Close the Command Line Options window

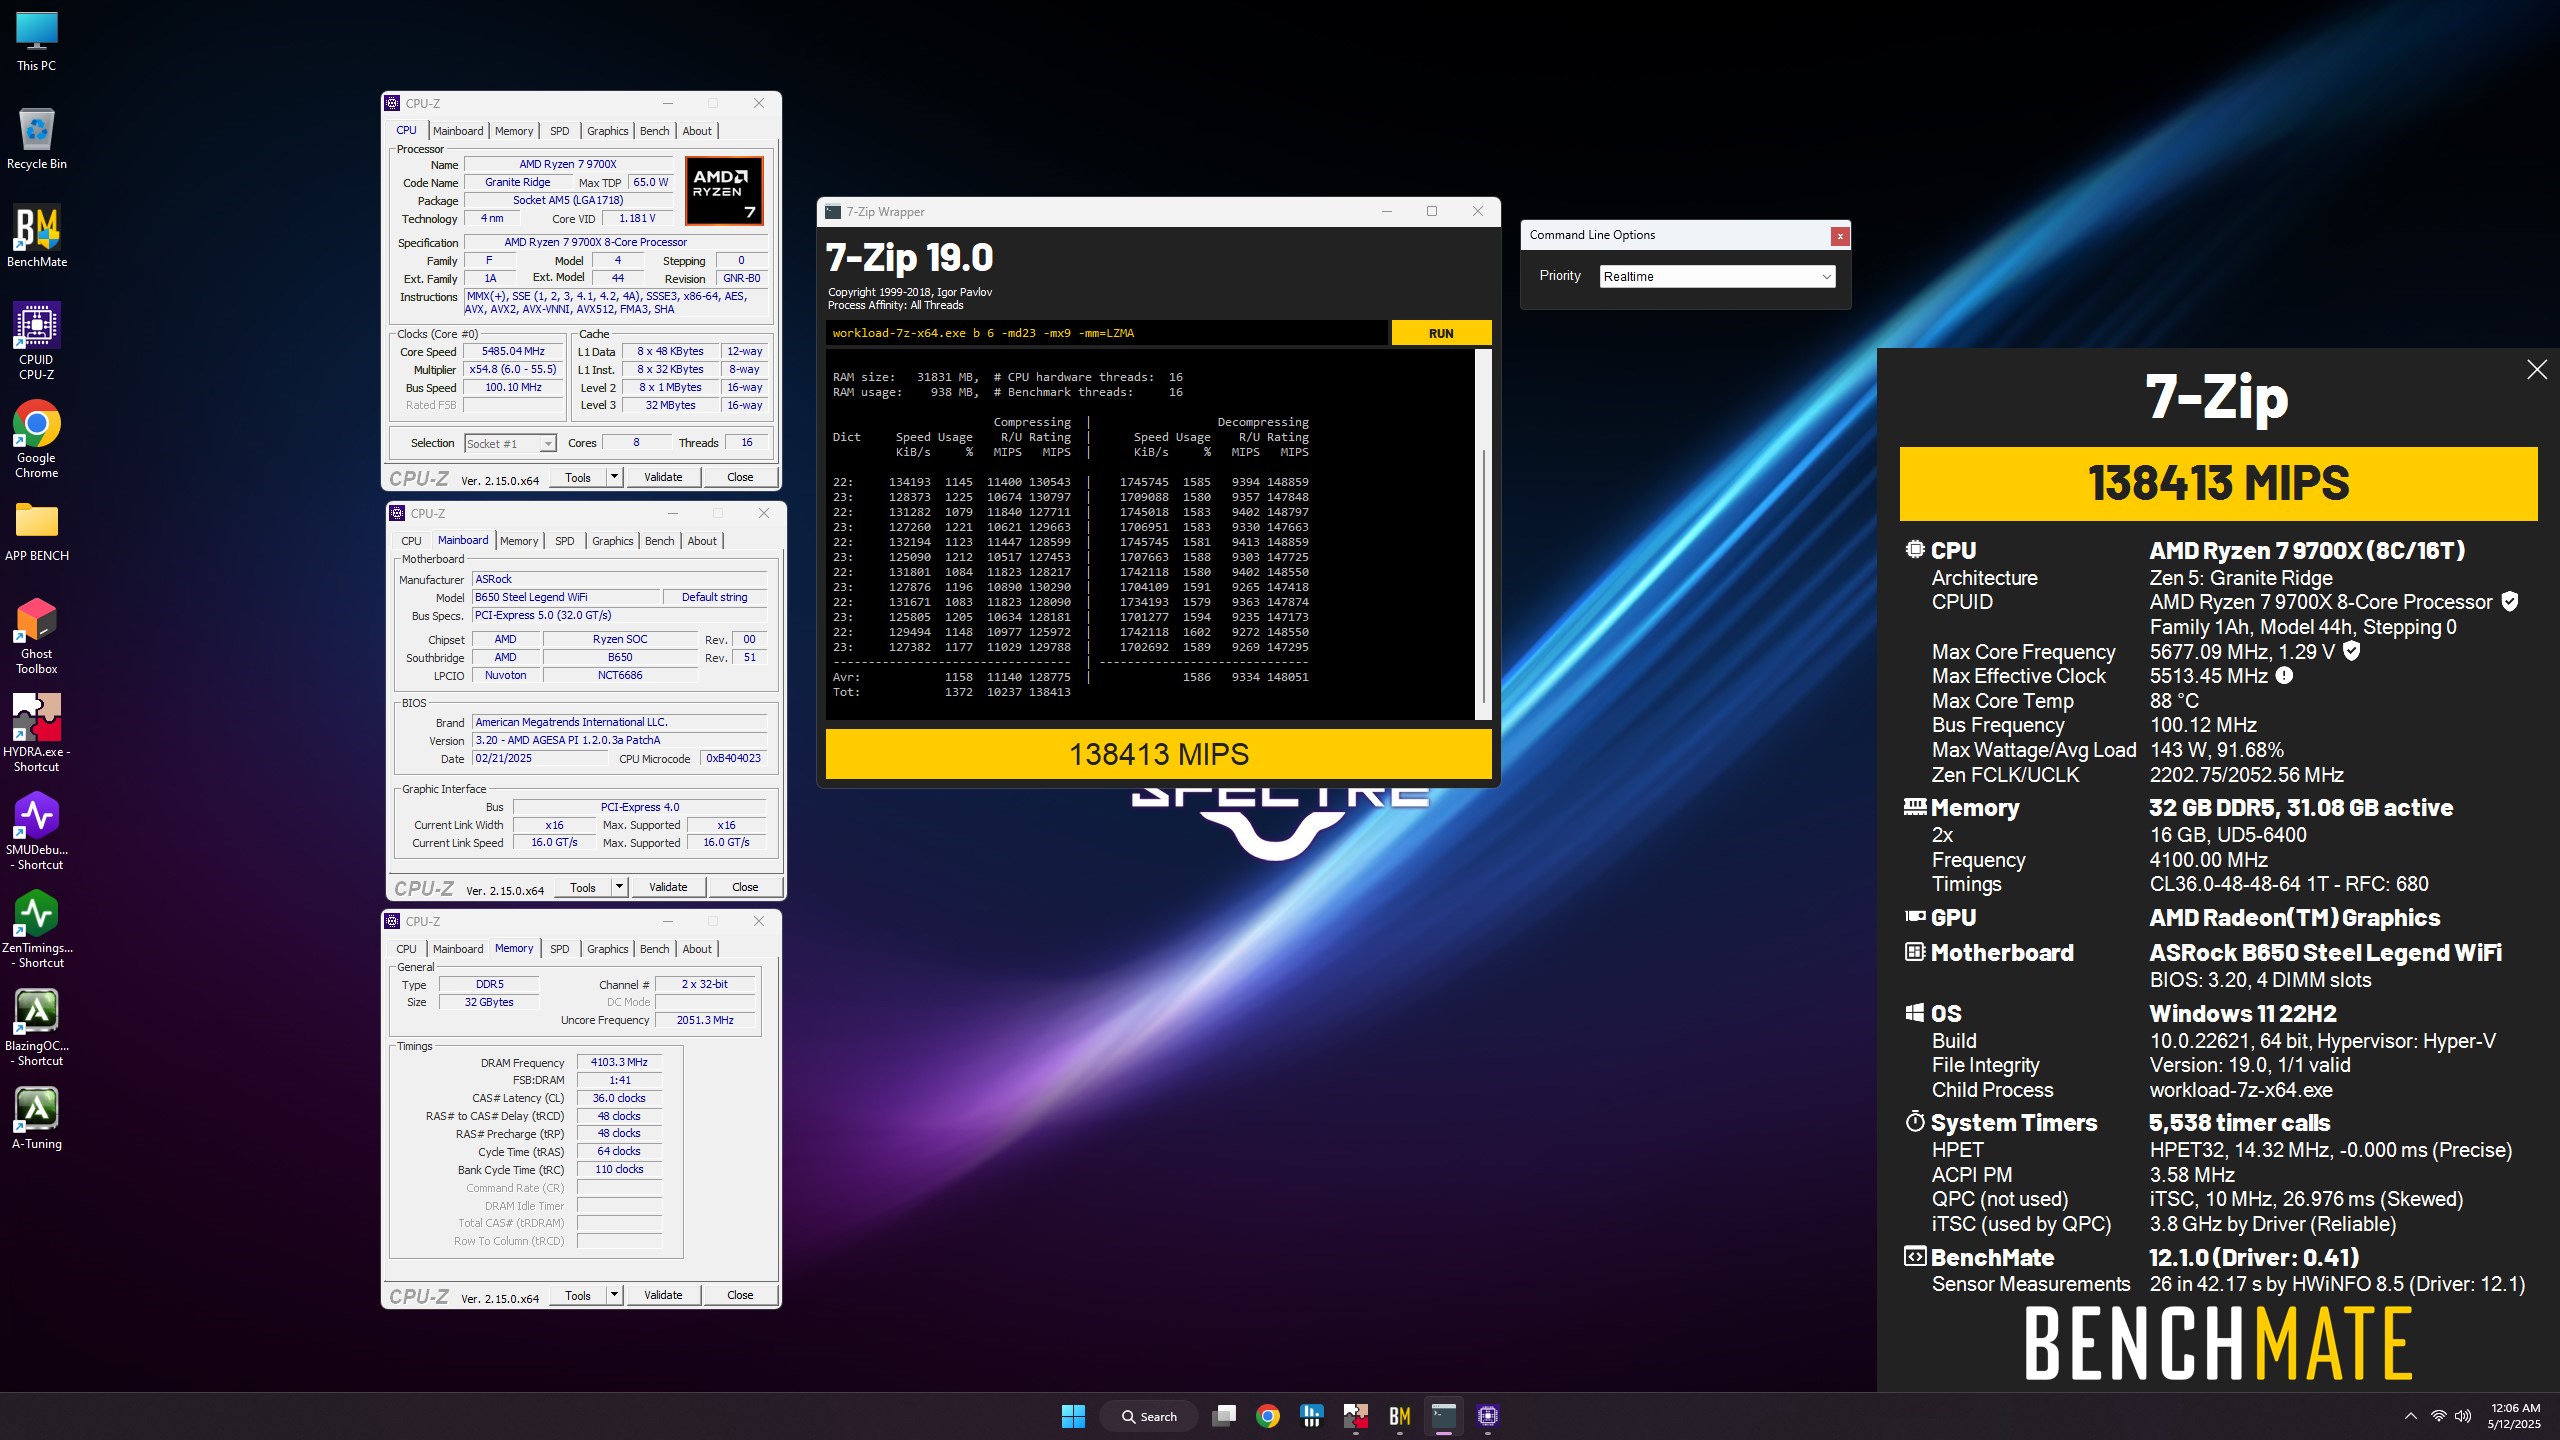point(1839,236)
